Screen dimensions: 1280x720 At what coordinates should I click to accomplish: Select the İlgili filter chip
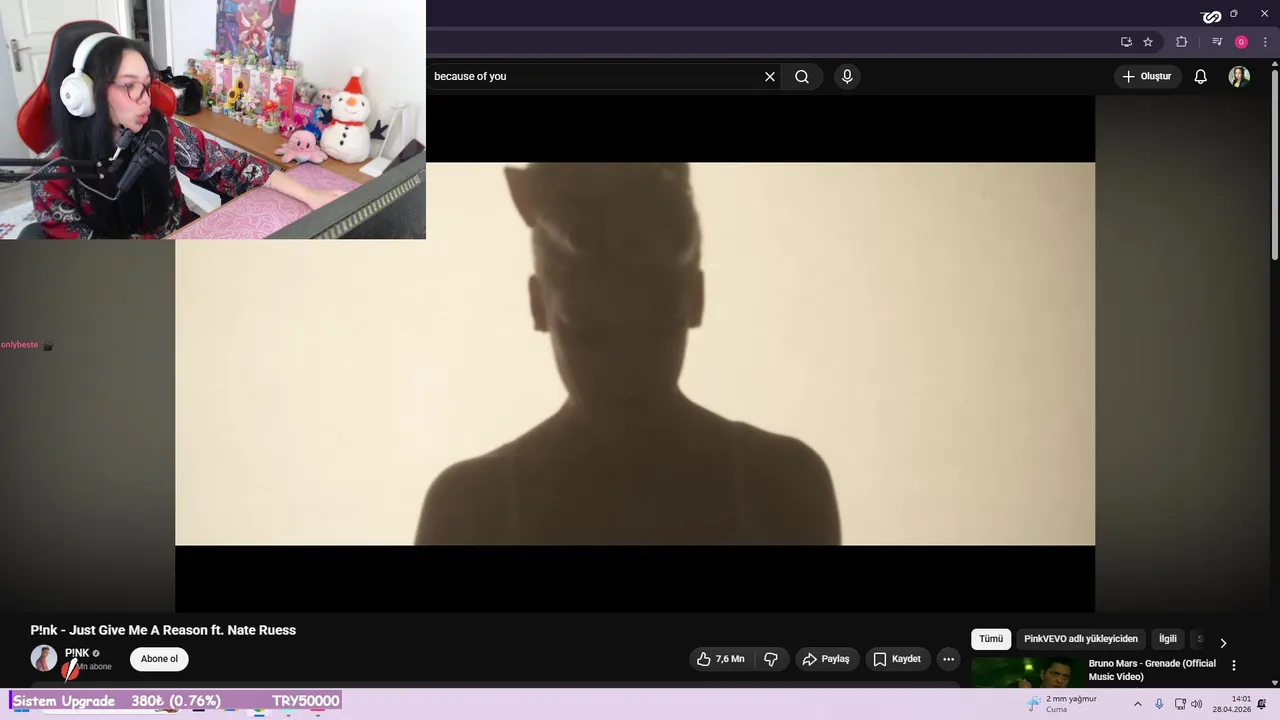1168,639
